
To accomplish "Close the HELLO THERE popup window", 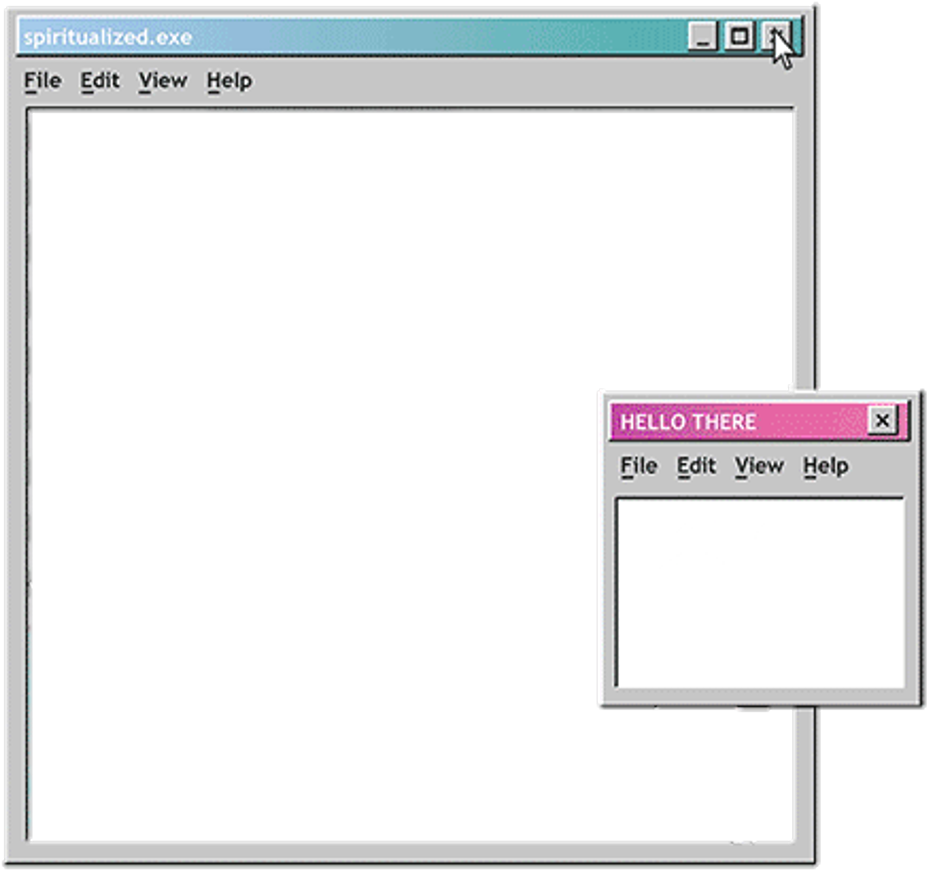I will point(881,421).
